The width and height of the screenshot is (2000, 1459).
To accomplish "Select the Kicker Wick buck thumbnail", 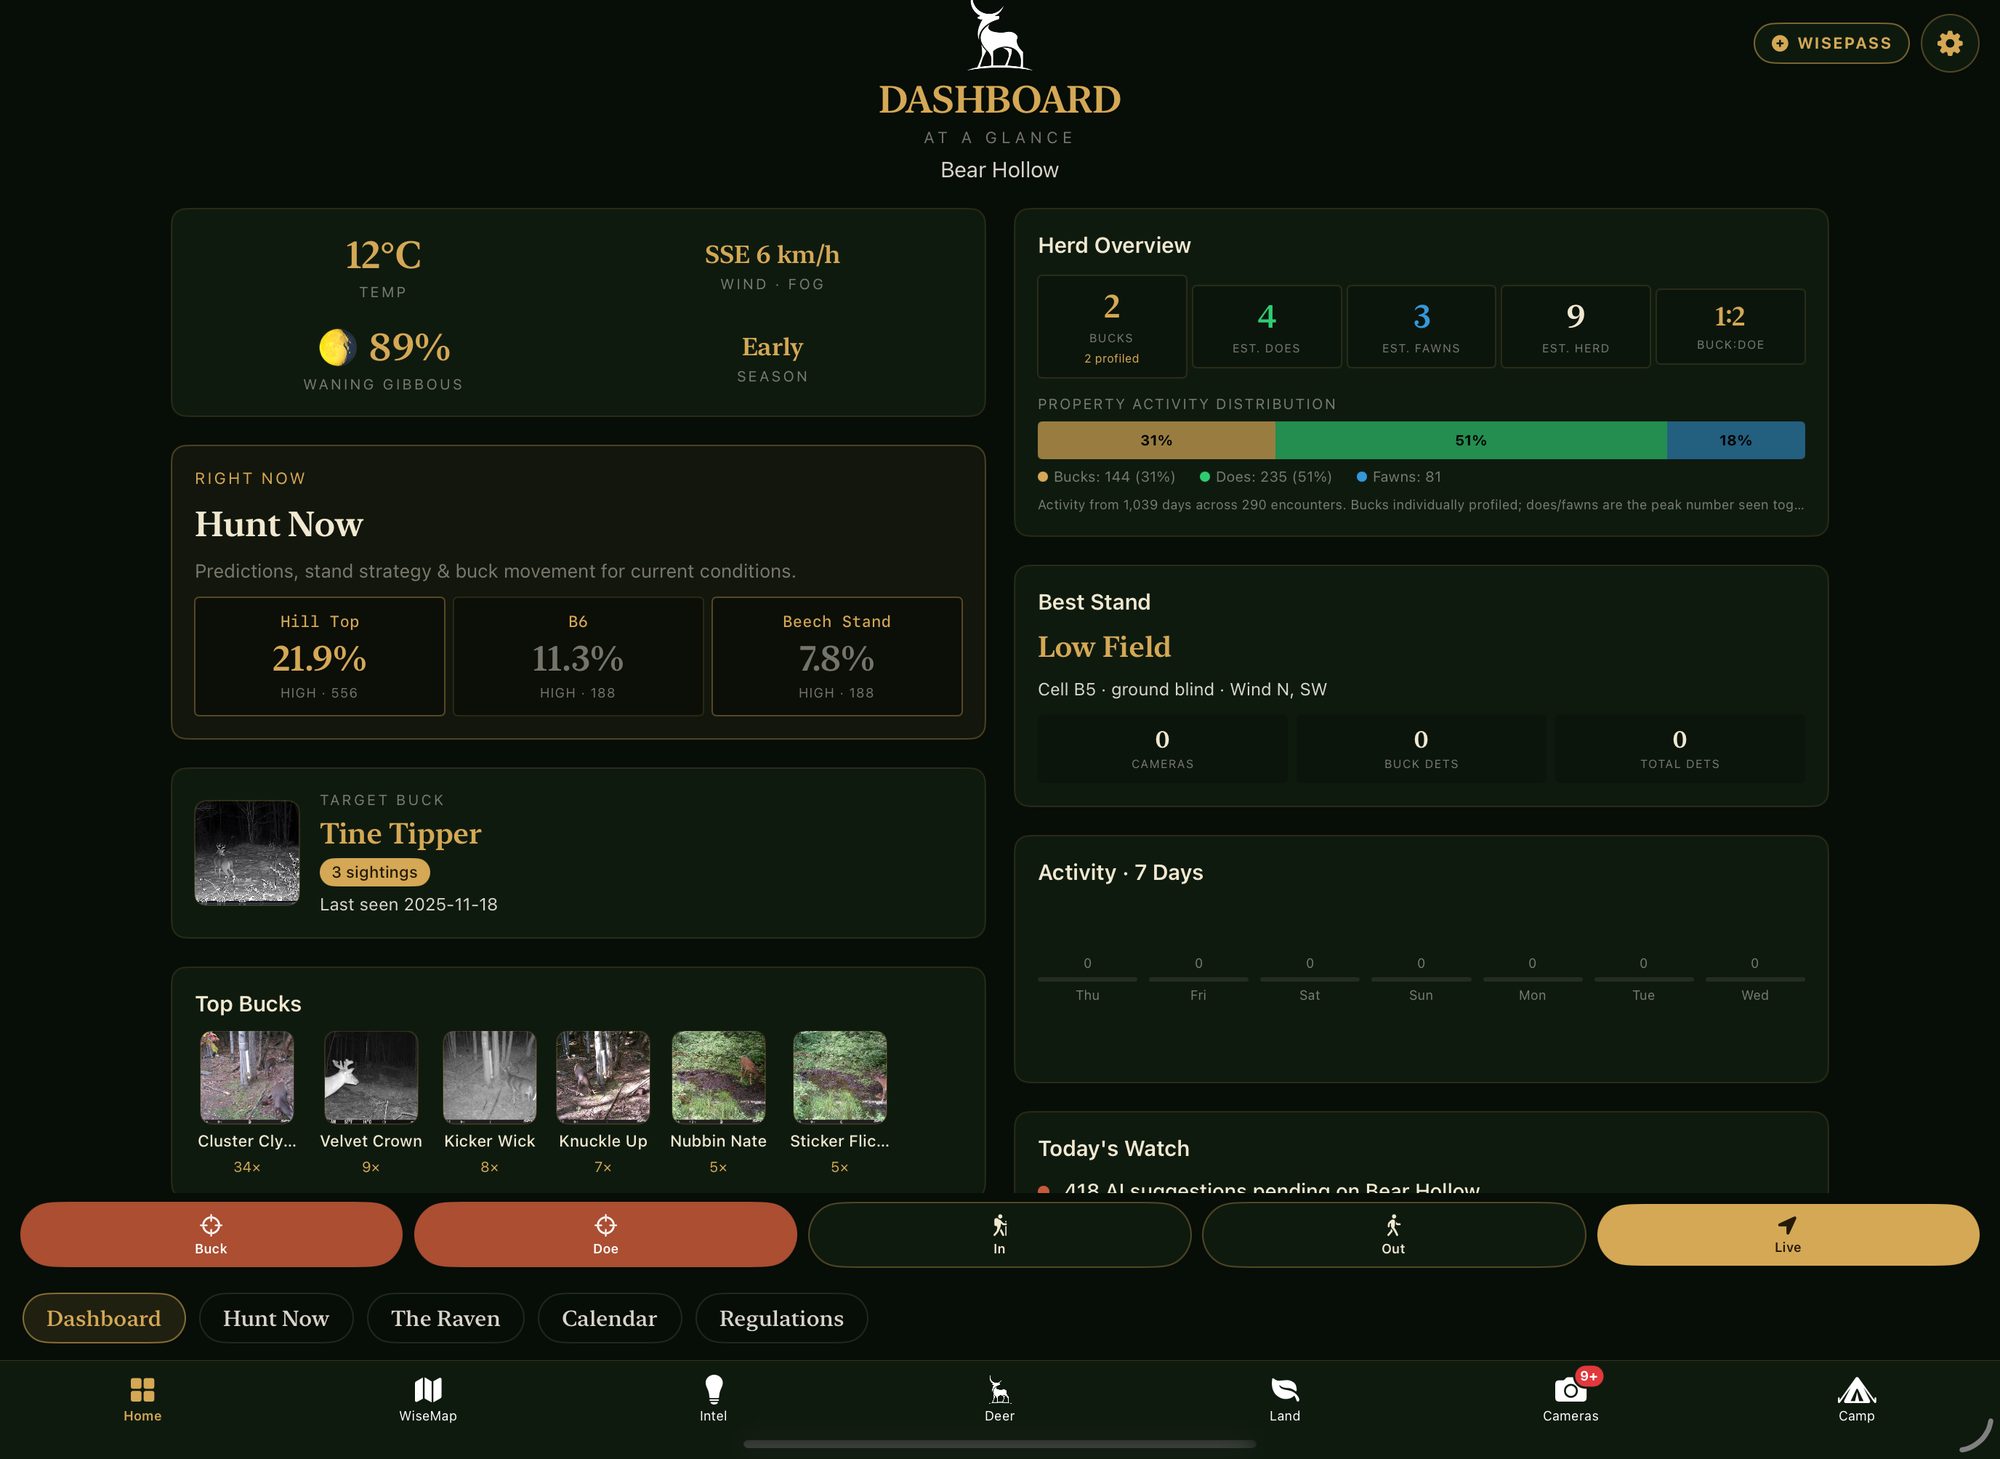I will click(489, 1077).
